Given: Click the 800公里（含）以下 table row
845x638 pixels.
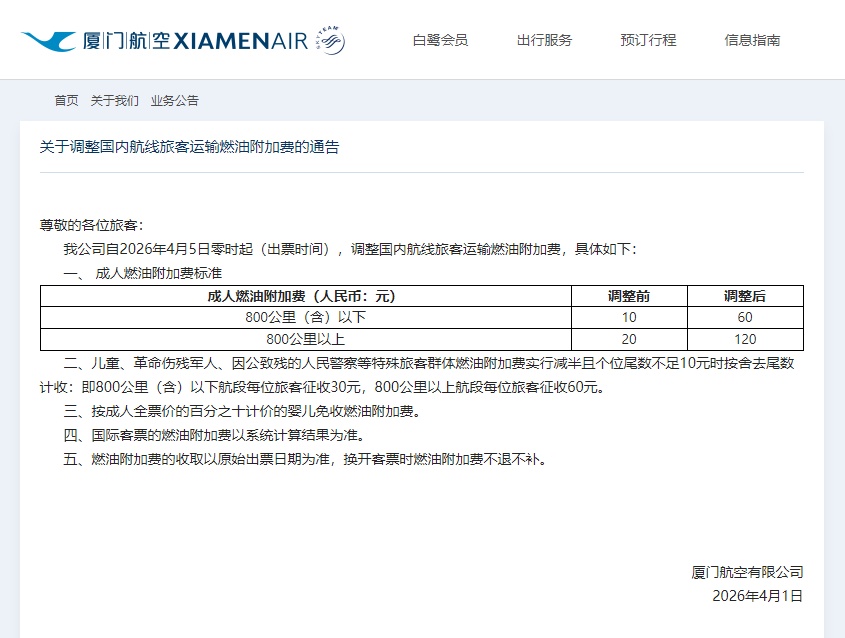Looking at the screenshot, I should (x=305, y=318).
